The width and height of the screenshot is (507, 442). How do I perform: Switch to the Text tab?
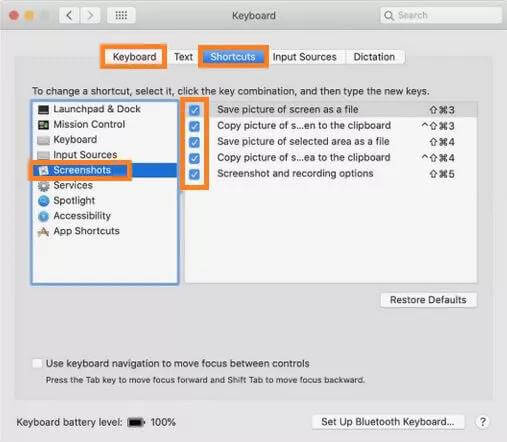coord(183,57)
